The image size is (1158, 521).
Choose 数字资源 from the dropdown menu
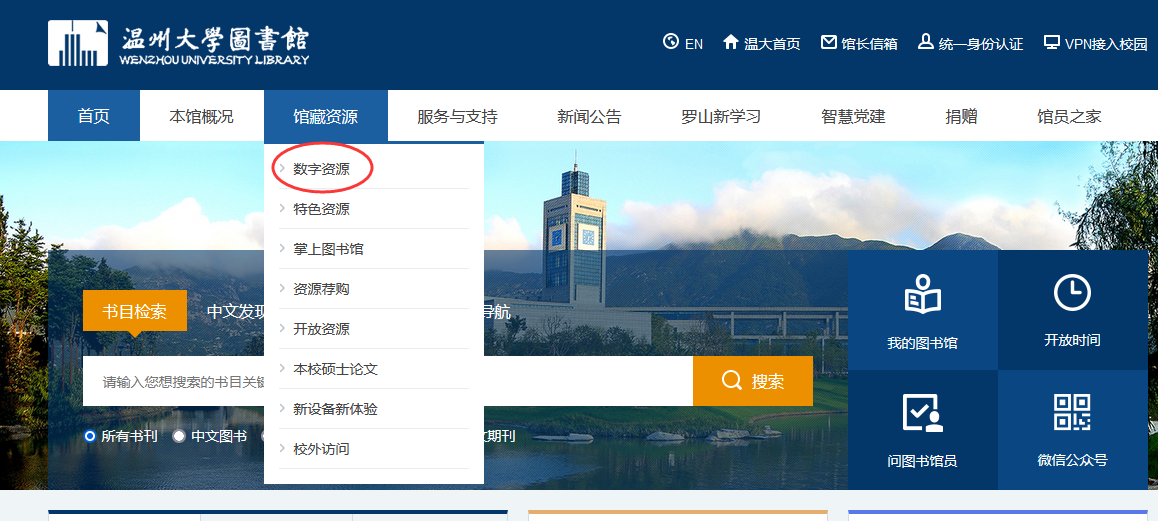[x=321, y=169]
